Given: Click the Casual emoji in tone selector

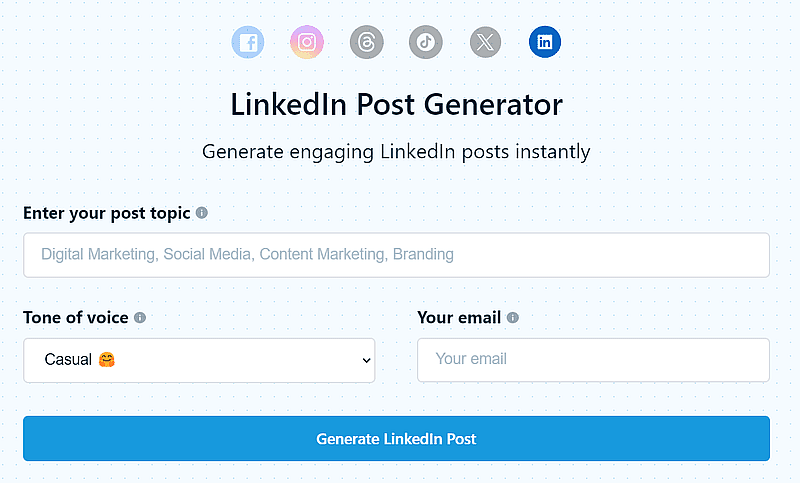Looking at the screenshot, I should (x=107, y=360).
